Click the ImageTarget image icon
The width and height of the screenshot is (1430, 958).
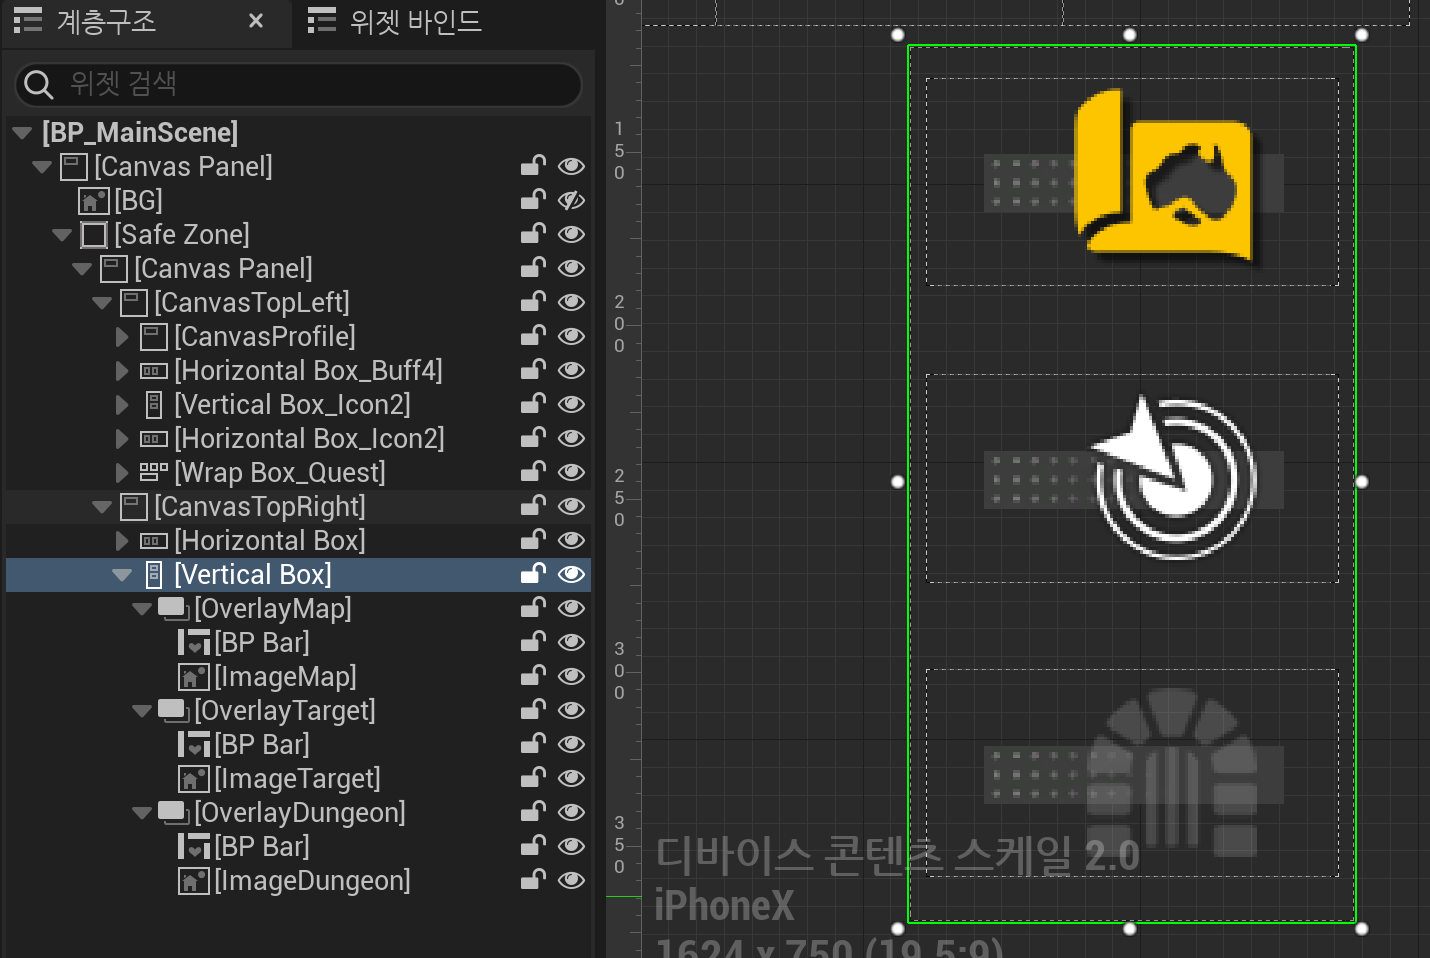[194, 779]
